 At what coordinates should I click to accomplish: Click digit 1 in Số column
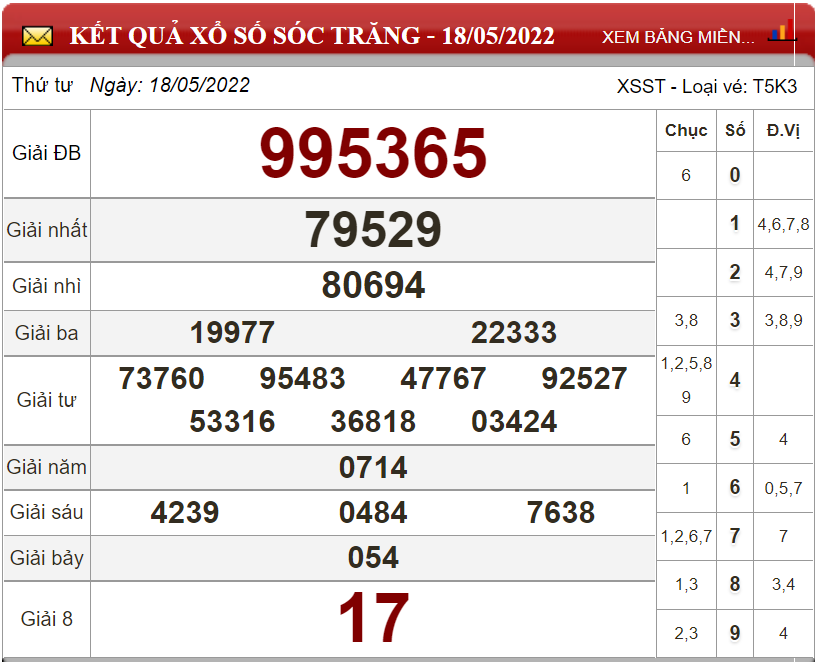click(735, 223)
